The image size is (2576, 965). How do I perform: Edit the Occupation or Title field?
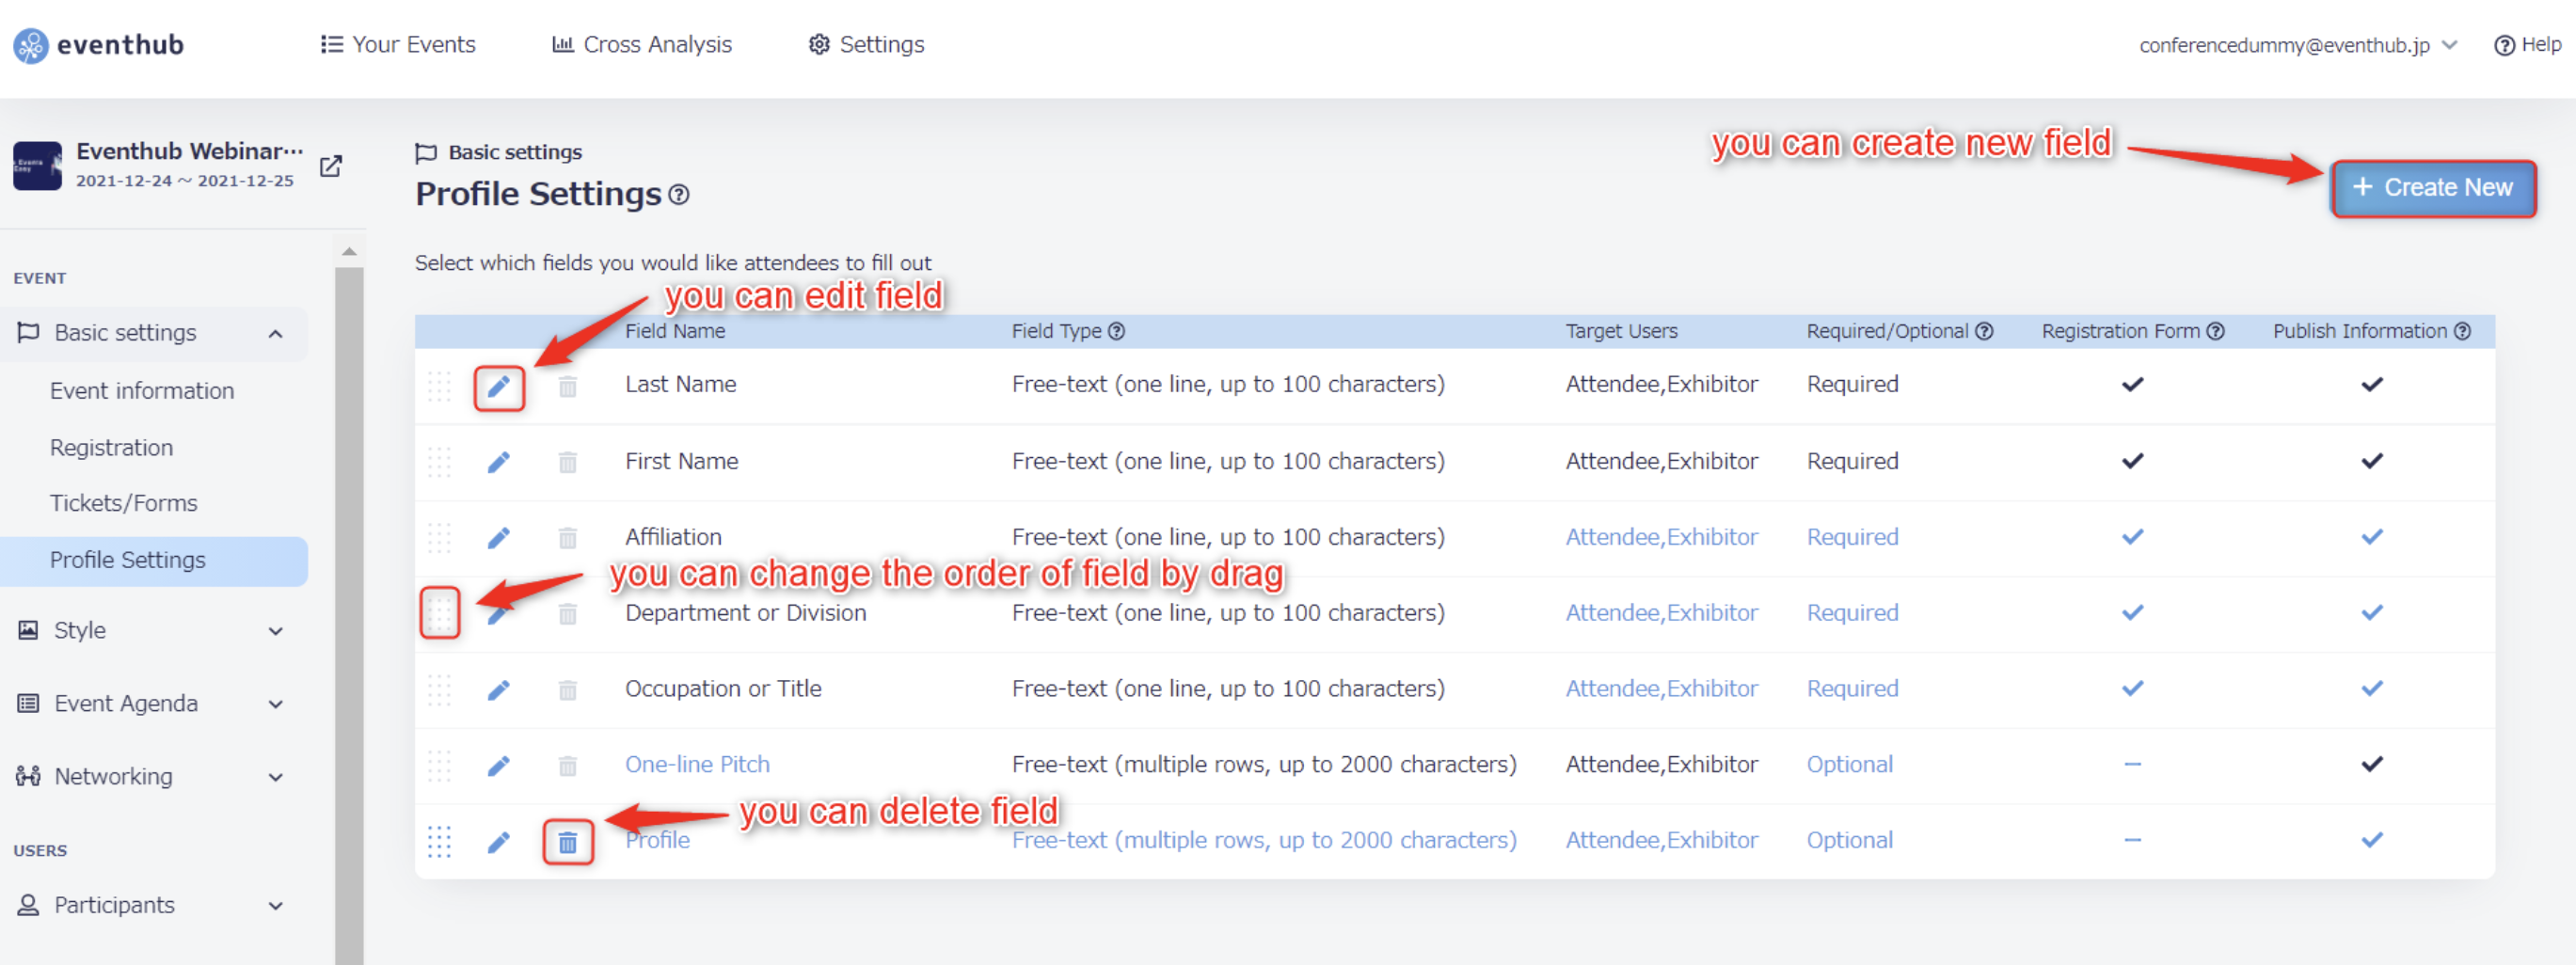(499, 690)
